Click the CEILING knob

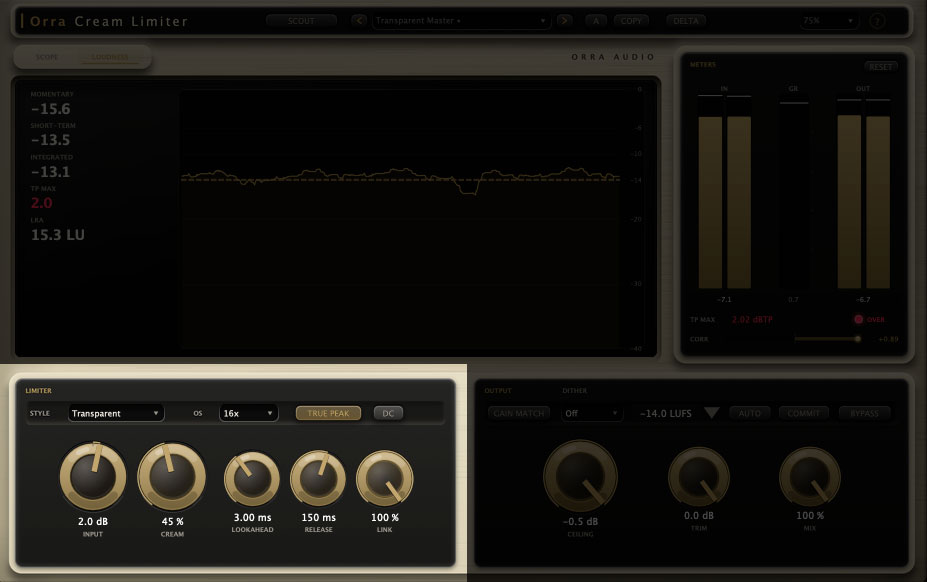[581, 476]
